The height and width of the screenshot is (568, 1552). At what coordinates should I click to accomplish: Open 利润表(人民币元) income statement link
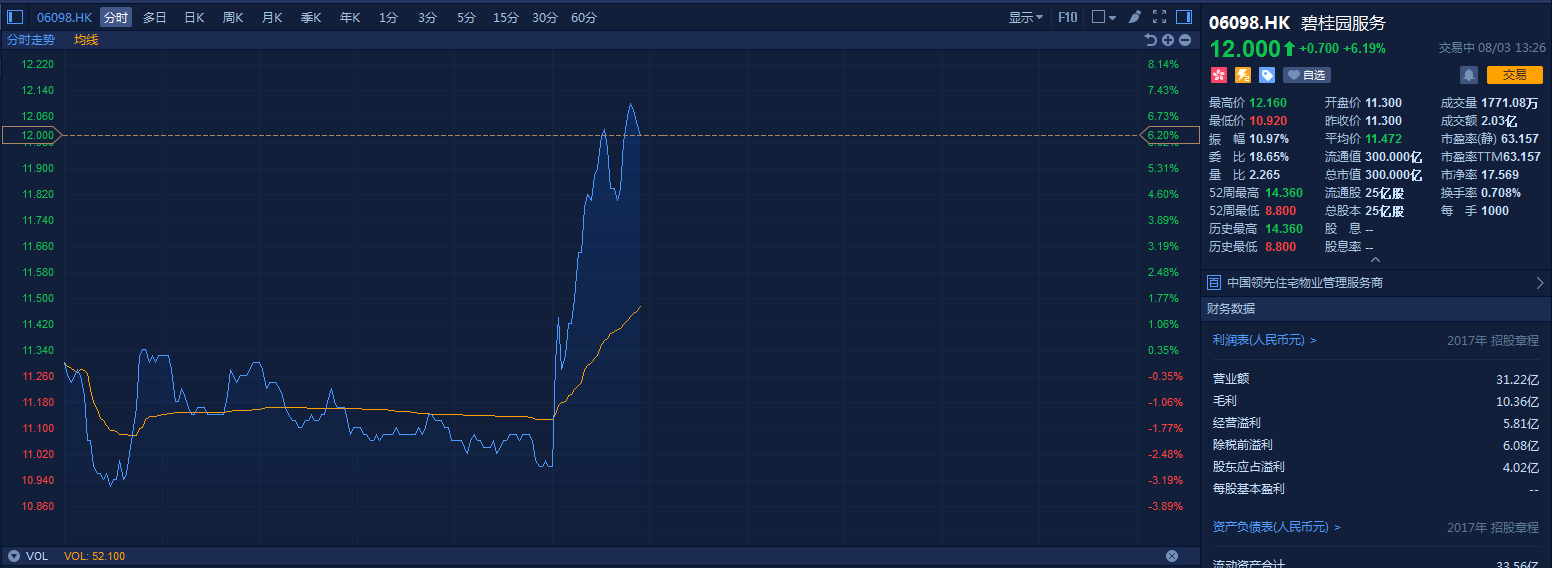pos(1264,340)
